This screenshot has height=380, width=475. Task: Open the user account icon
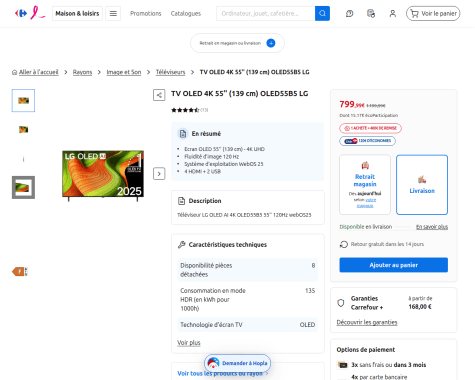[393, 14]
